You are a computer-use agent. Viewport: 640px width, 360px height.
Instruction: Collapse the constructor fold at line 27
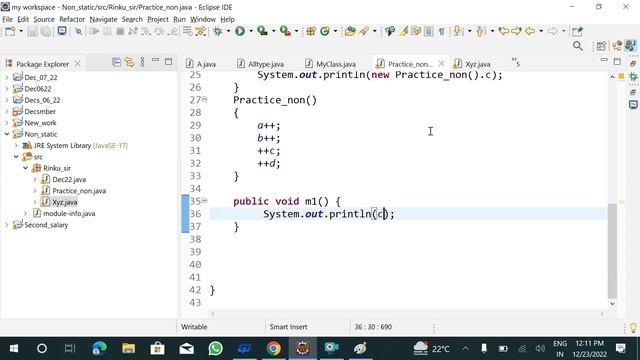click(204, 99)
